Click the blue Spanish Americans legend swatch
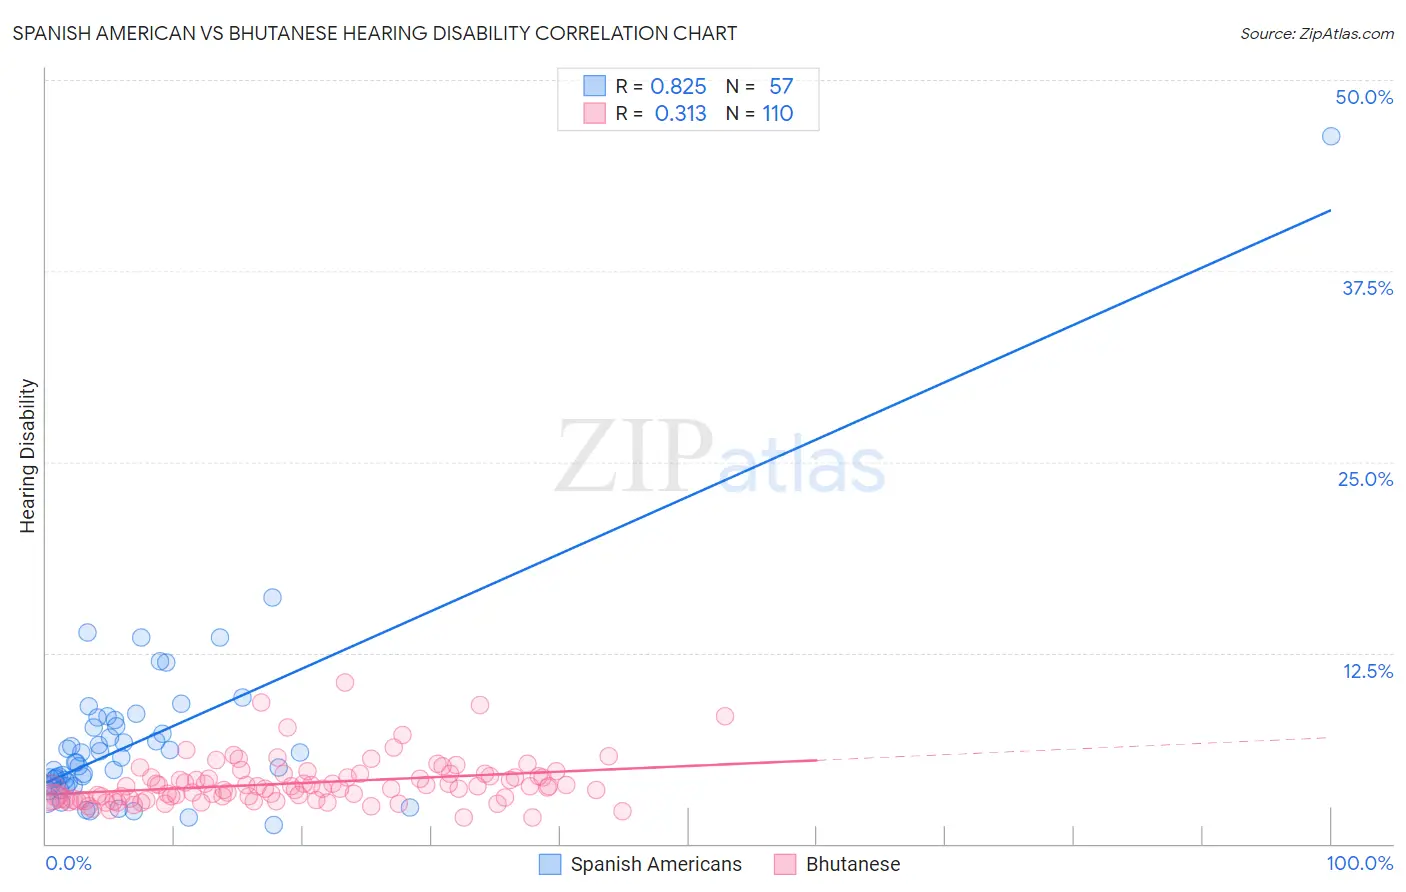Viewport: 1406px width, 892px height. pyautogui.click(x=550, y=864)
